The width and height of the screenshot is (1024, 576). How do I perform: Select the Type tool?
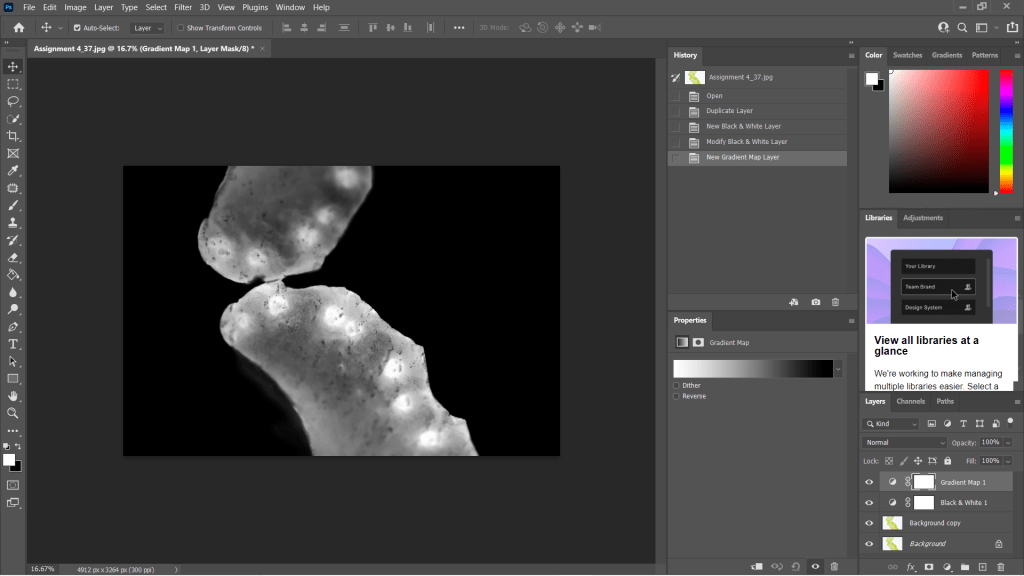click(13, 344)
